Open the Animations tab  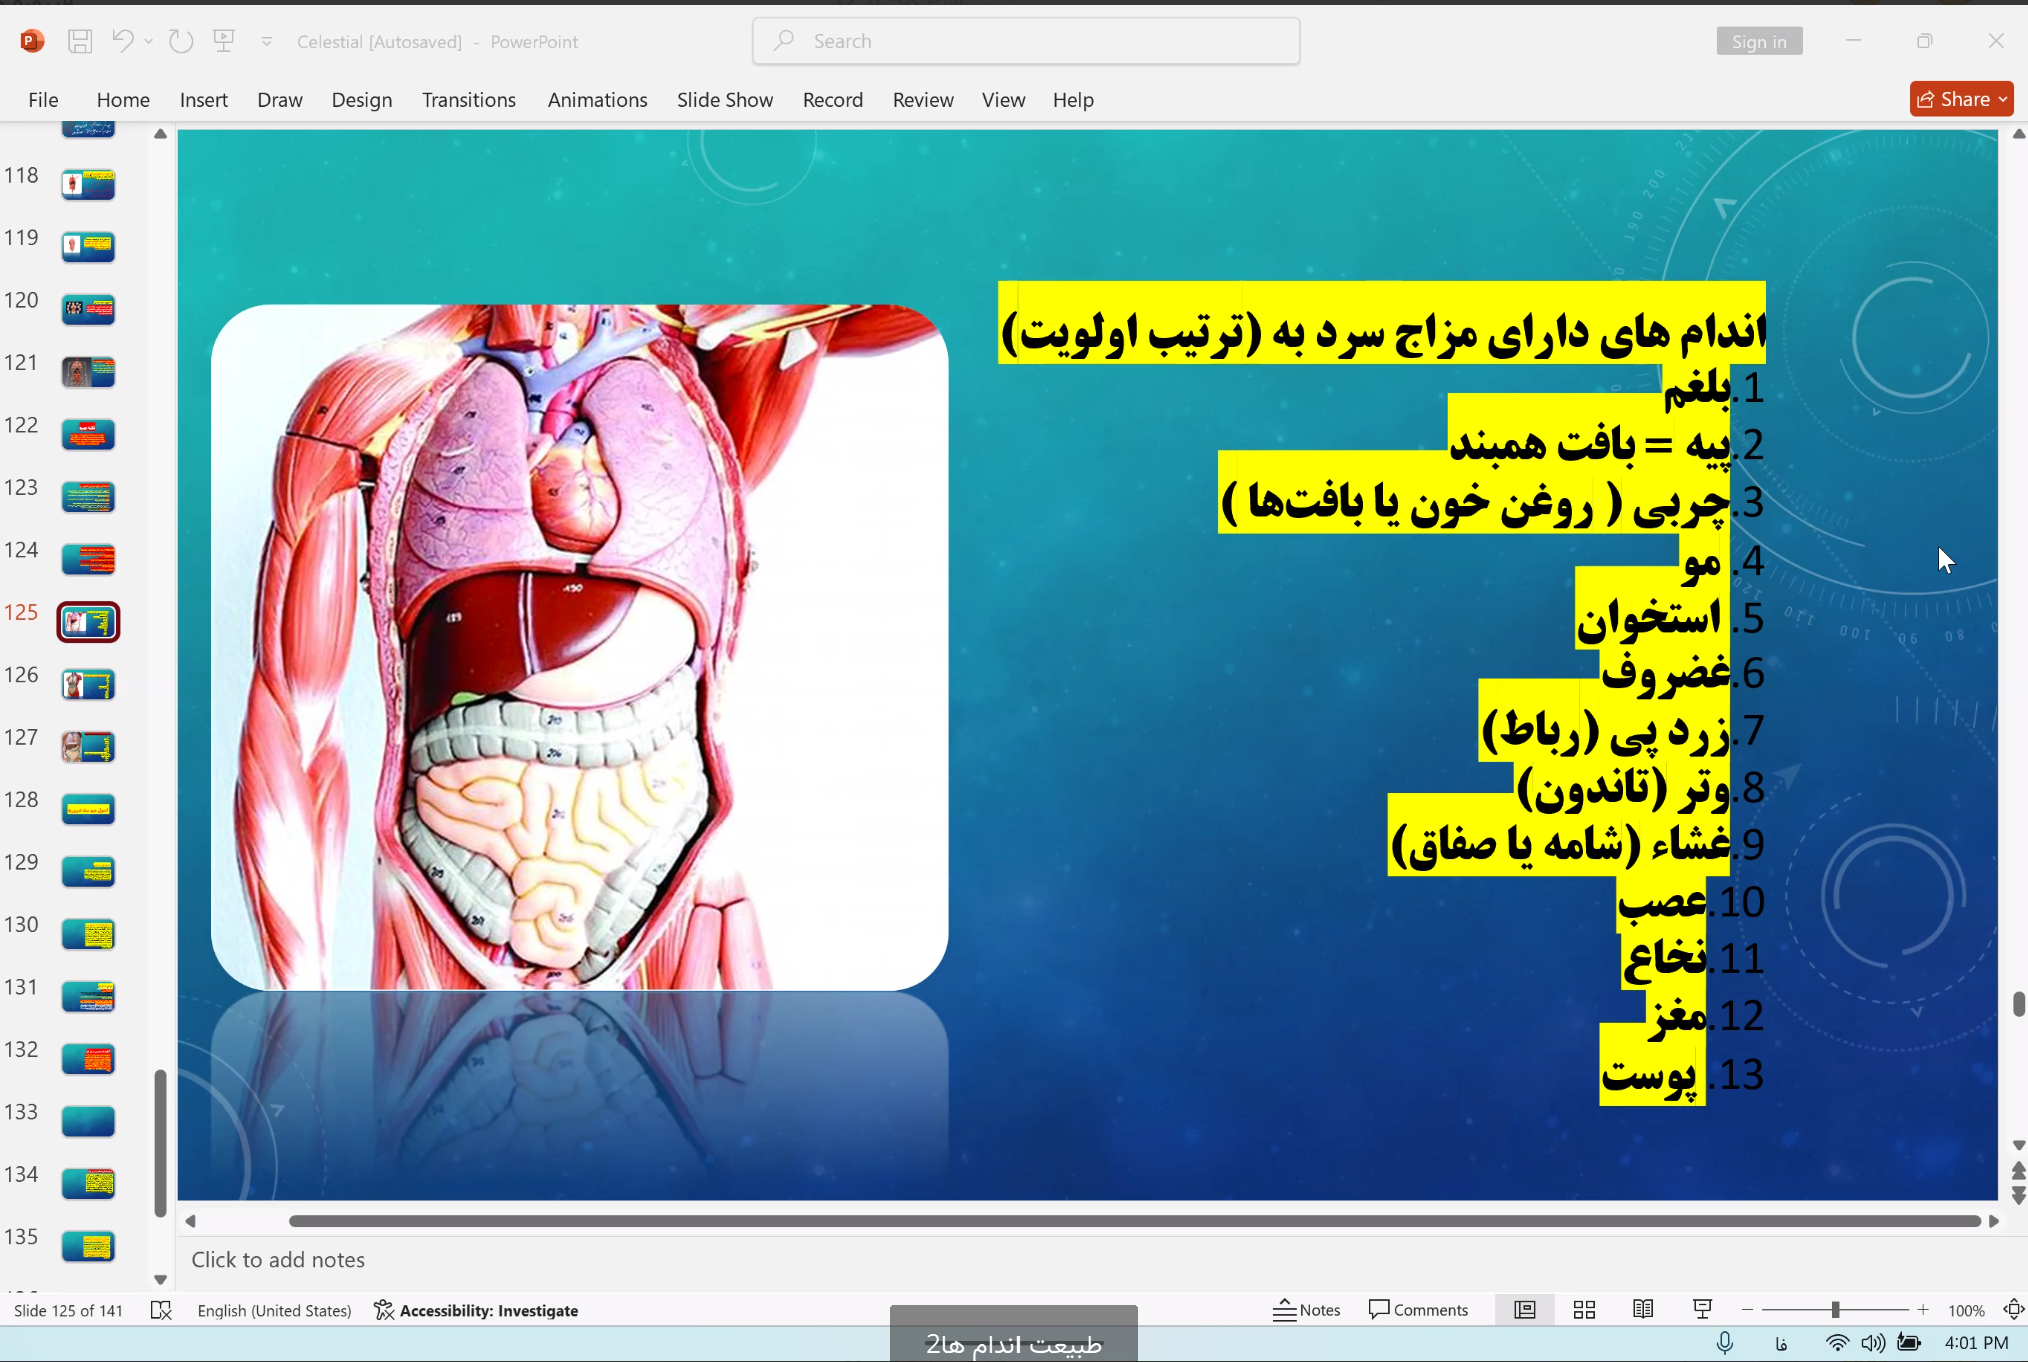tap(597, 100)
